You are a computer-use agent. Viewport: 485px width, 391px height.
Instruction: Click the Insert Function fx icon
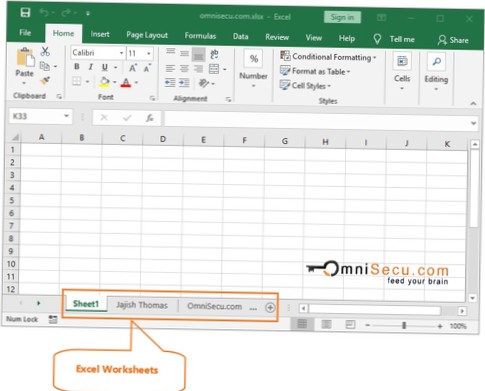click(150, 118)
